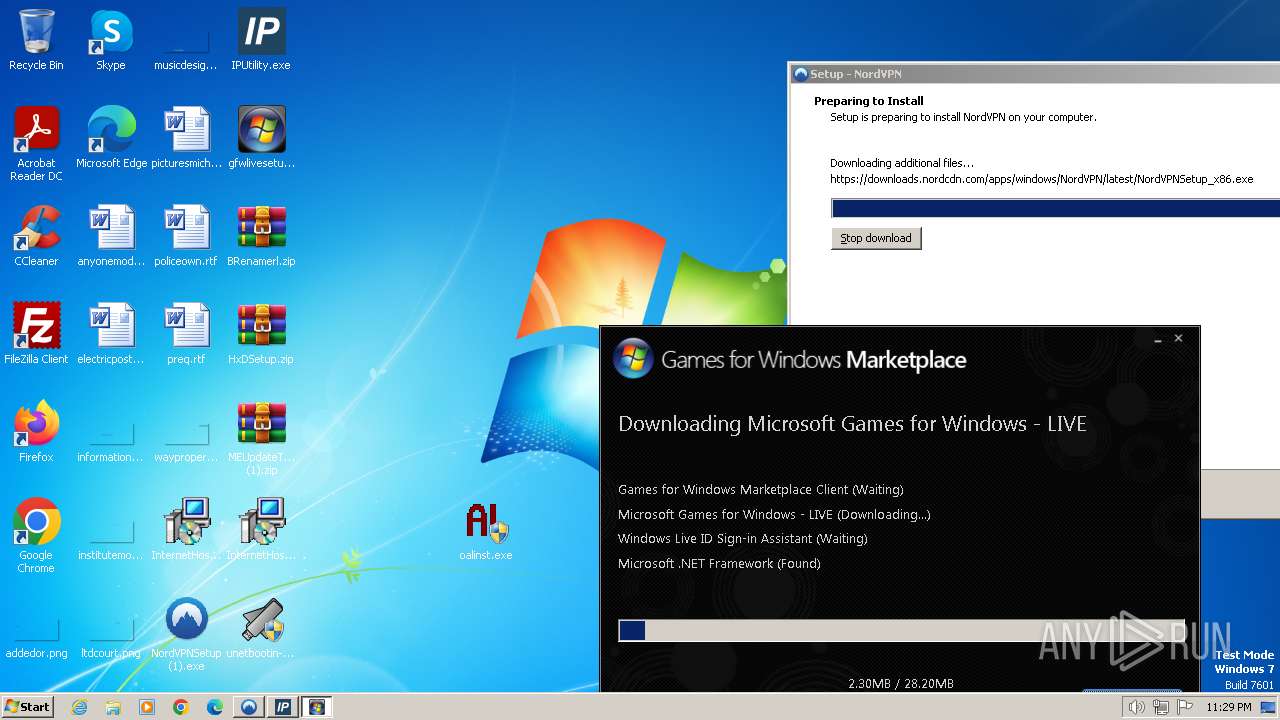Click the volume tray icon
This screenshot has height=720, width=1280.
1136,707
